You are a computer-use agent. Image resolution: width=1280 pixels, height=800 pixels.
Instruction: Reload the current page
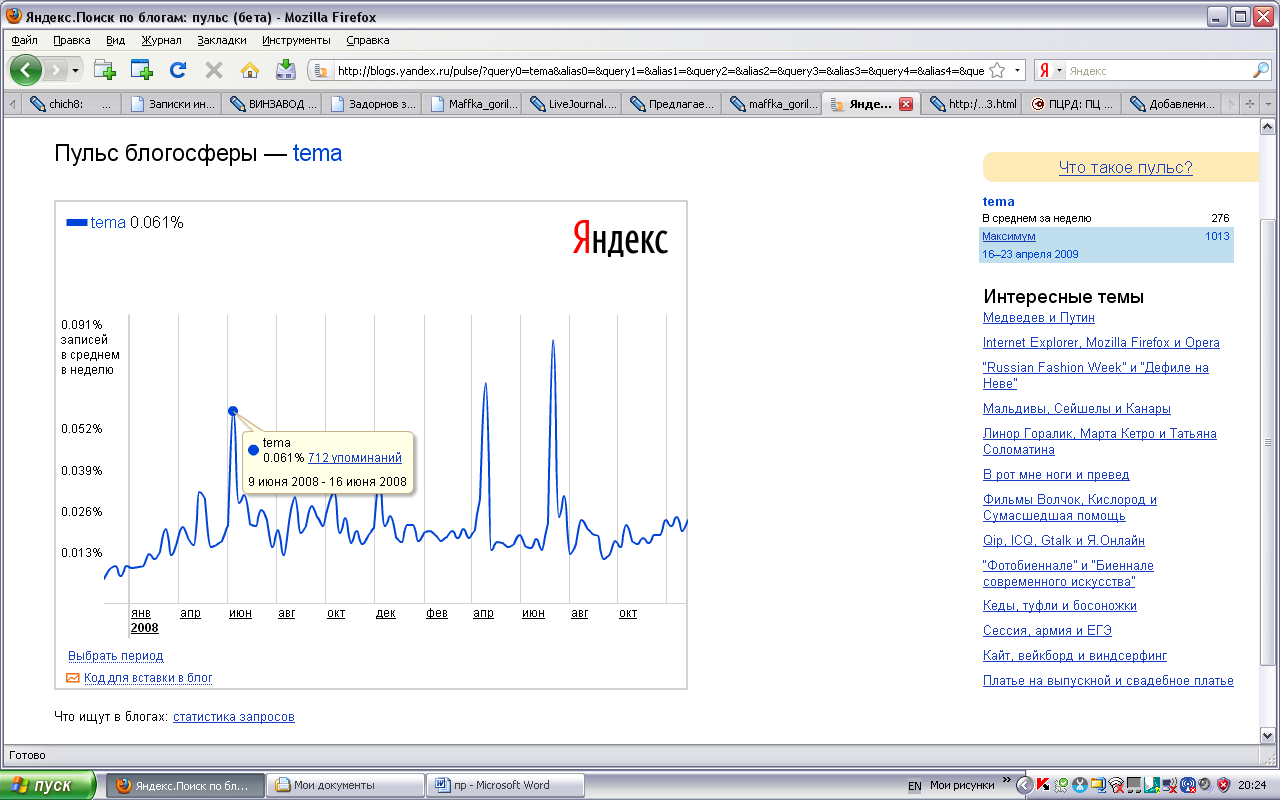click(178, 70)
